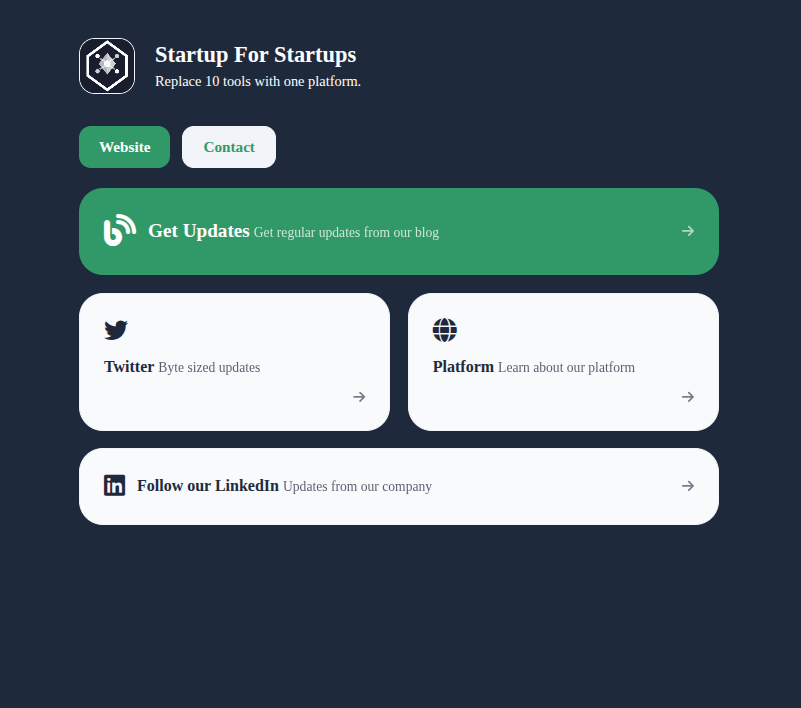The image size is (801, 708).
Task: Click 'Updates from our company' description
Action: coord(358,486)
